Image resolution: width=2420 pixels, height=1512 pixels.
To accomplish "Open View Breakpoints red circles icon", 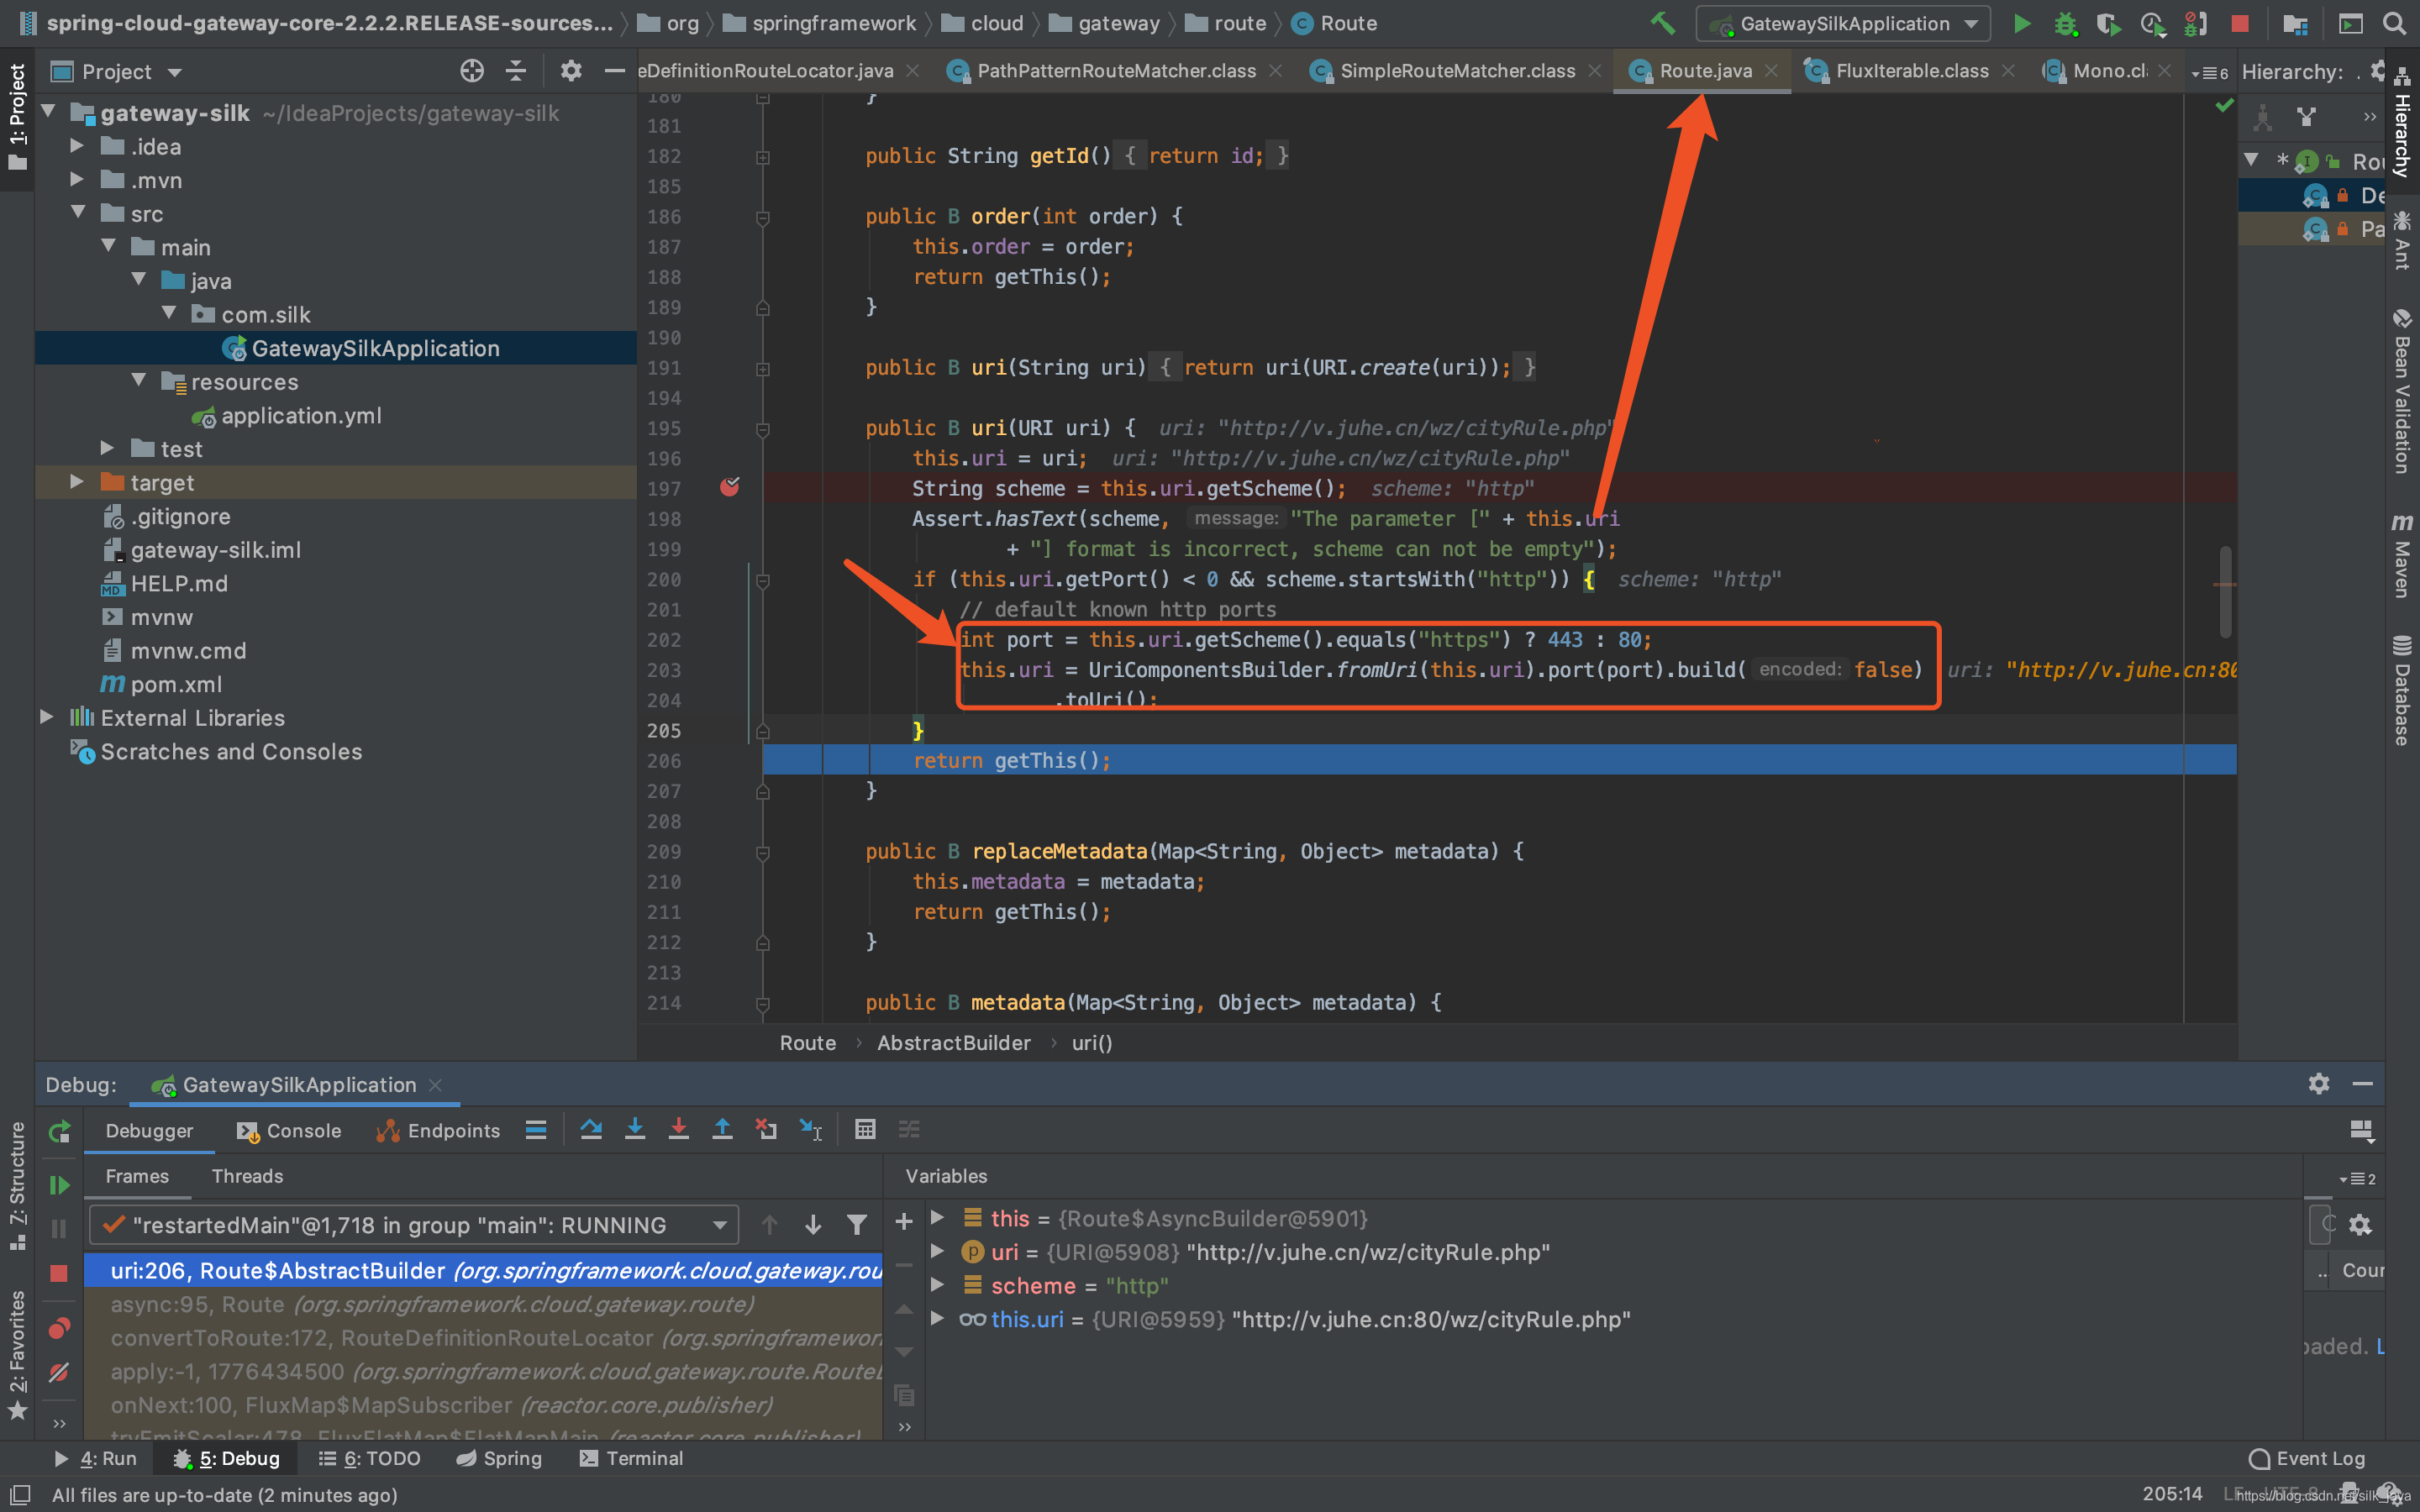I will tap(59, 1328).
